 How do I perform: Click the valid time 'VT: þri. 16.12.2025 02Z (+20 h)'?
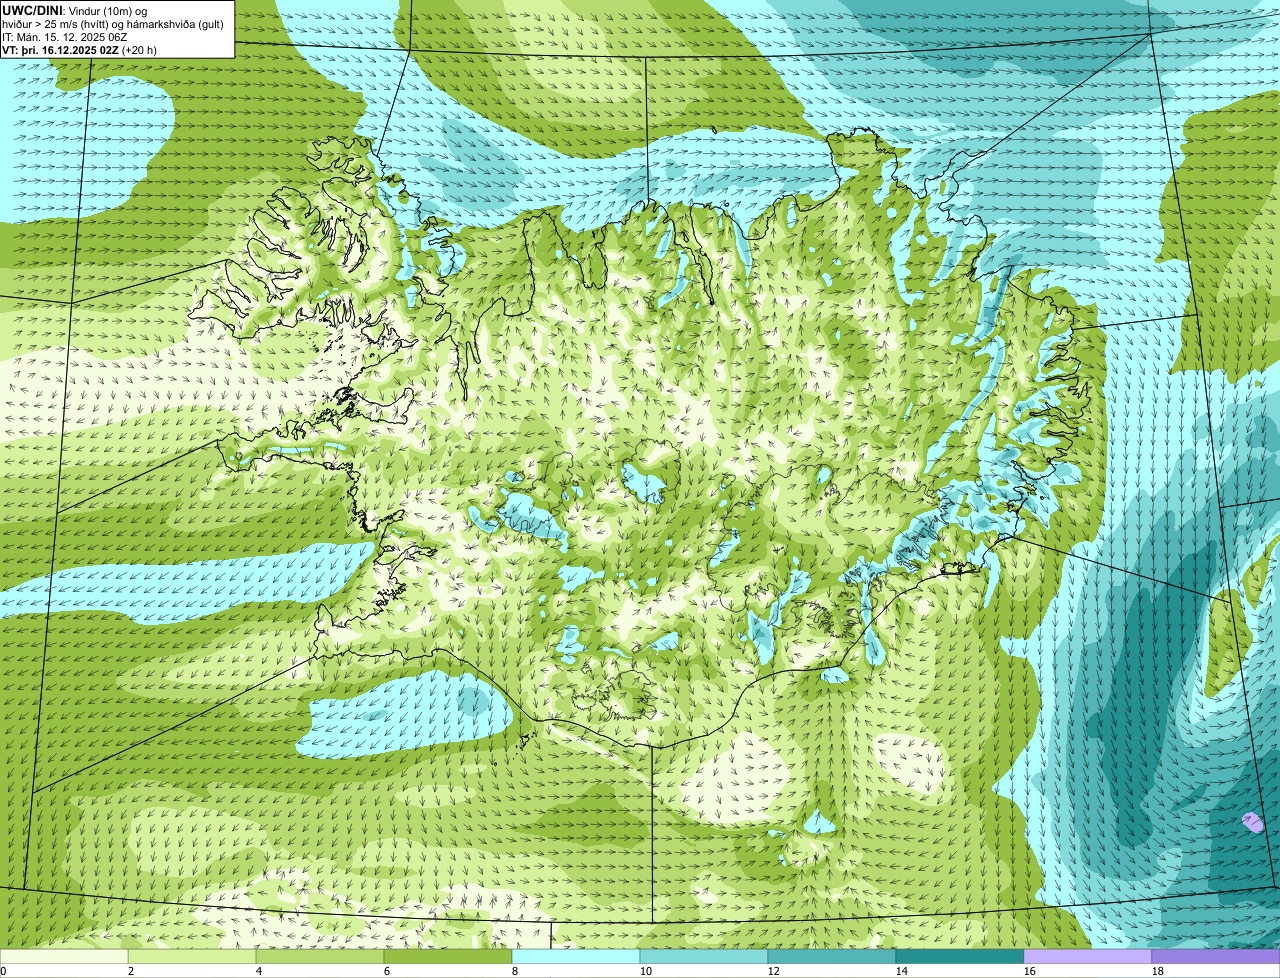tap(80, 49)
